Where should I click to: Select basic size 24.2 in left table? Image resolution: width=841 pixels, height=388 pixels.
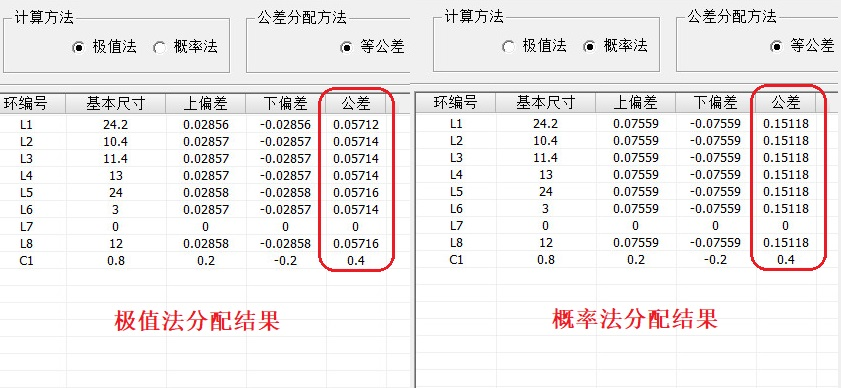tap(115, 125)
